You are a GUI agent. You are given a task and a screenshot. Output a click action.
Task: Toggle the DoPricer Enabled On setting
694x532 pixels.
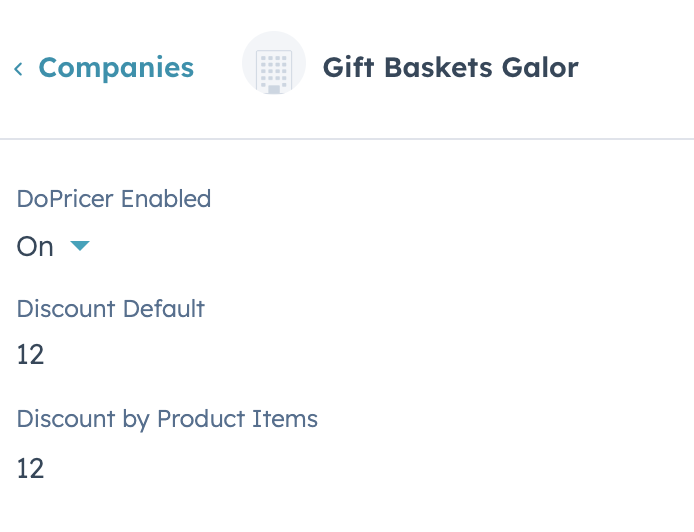click(x=53, y=246)
